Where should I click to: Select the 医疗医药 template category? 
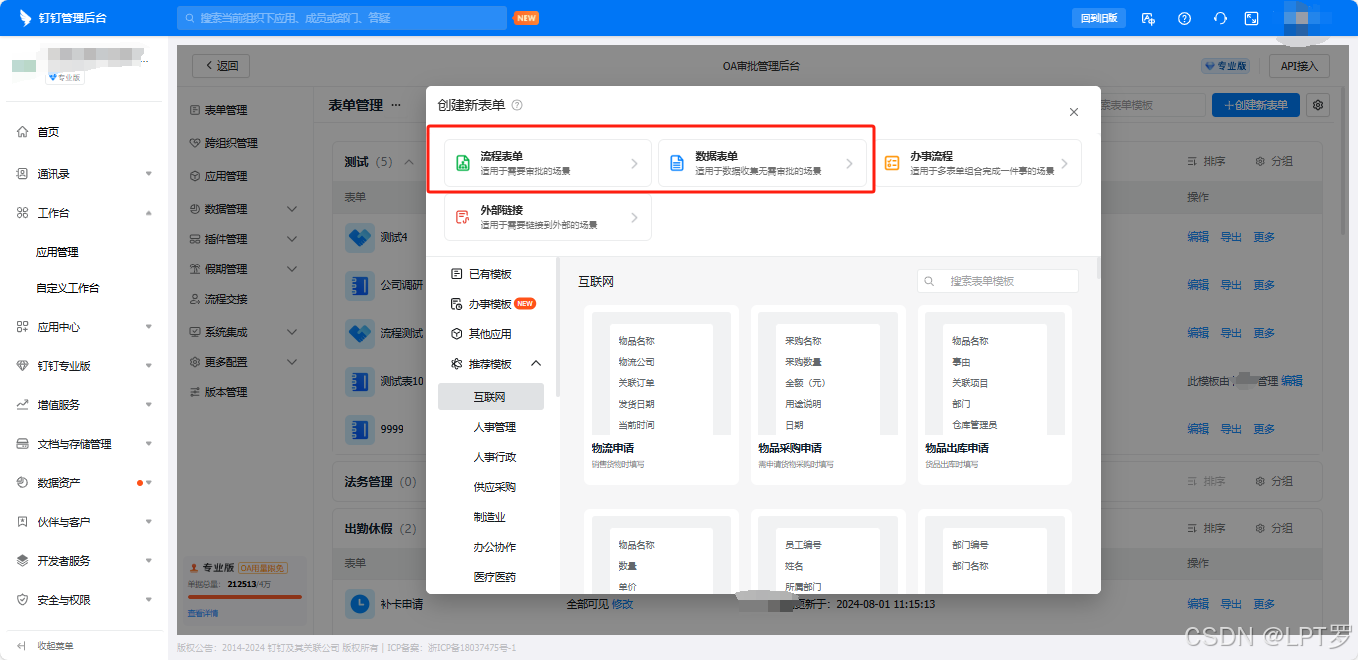(x=495, y=577)
